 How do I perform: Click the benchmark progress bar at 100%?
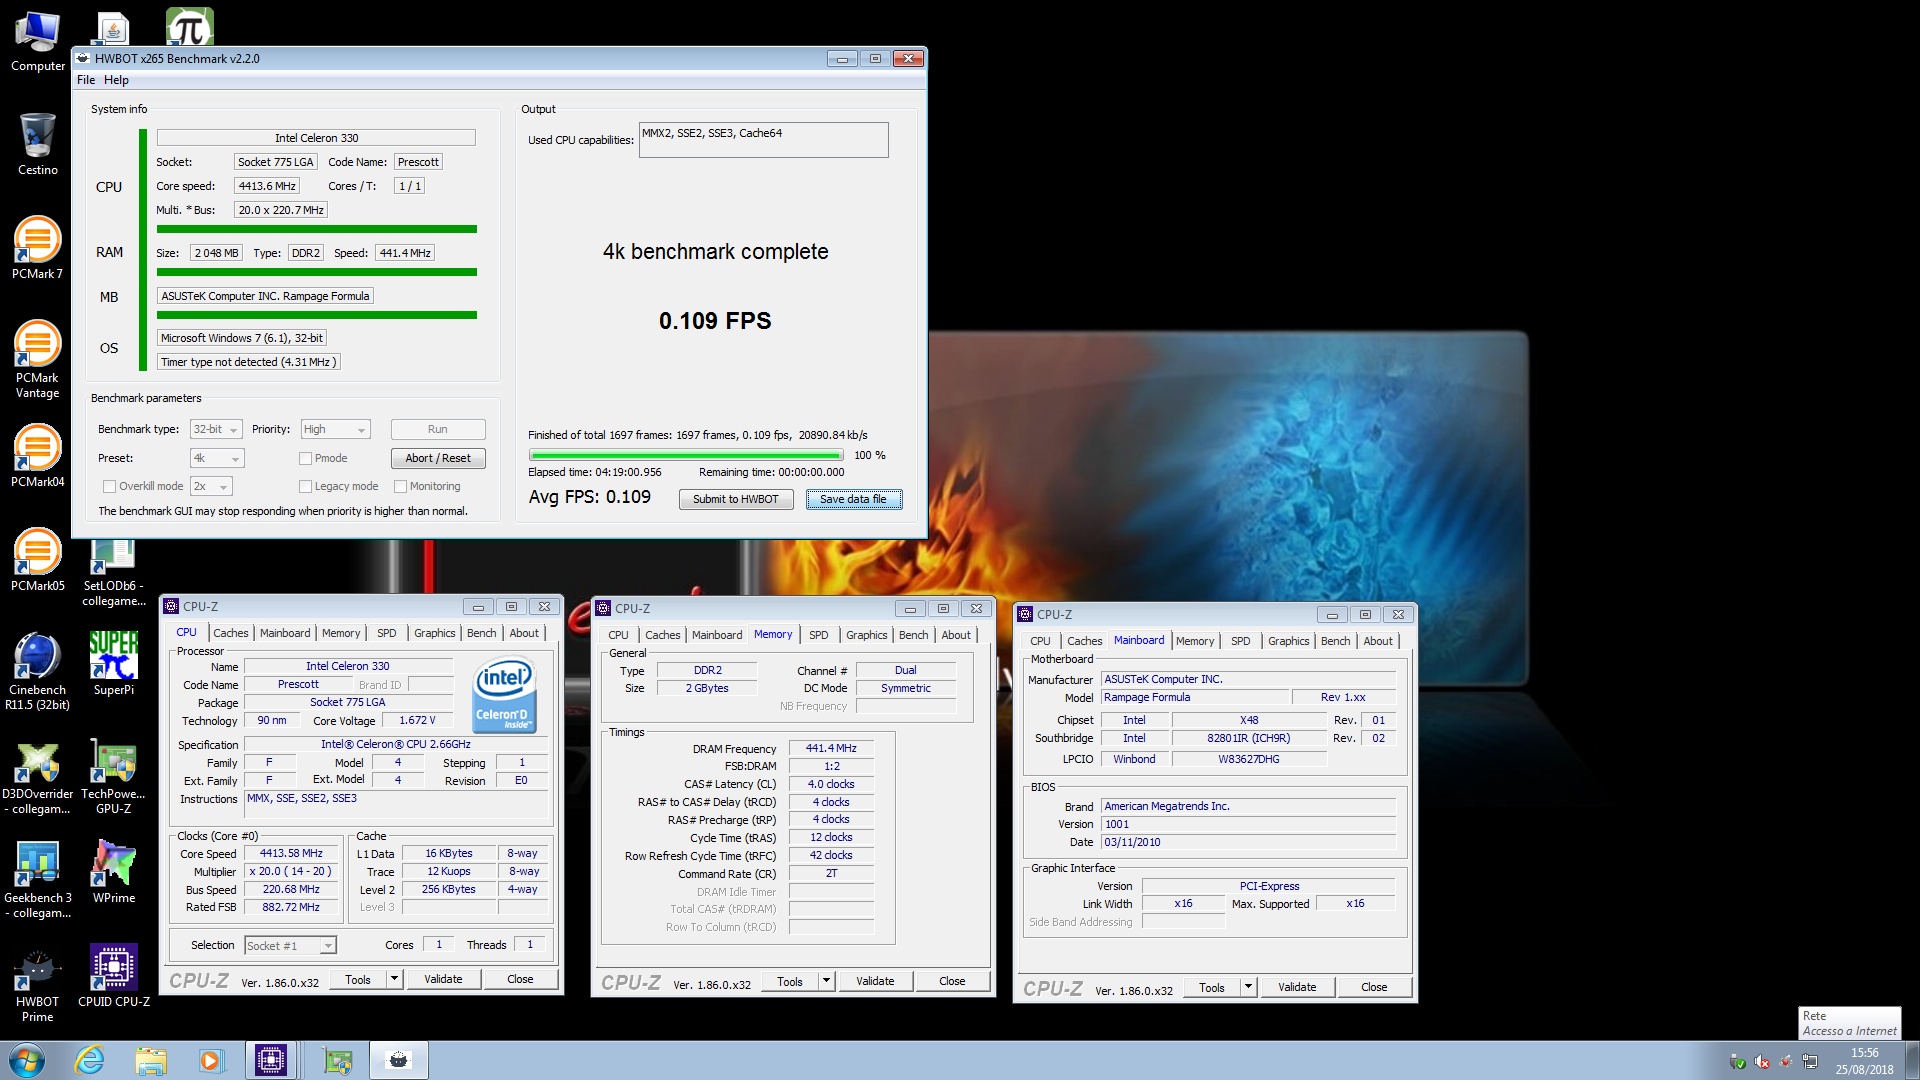click(686, 456)
